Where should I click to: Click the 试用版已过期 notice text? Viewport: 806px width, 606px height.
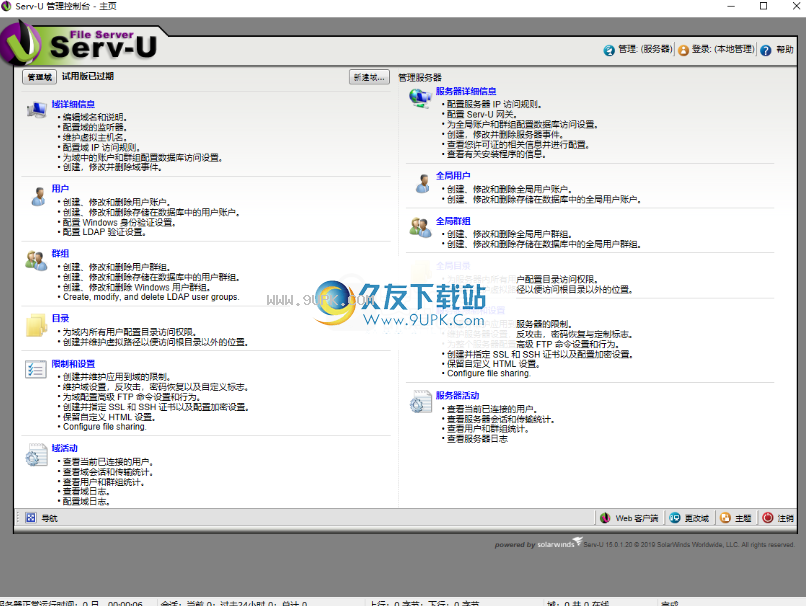(x=88, y=77)
